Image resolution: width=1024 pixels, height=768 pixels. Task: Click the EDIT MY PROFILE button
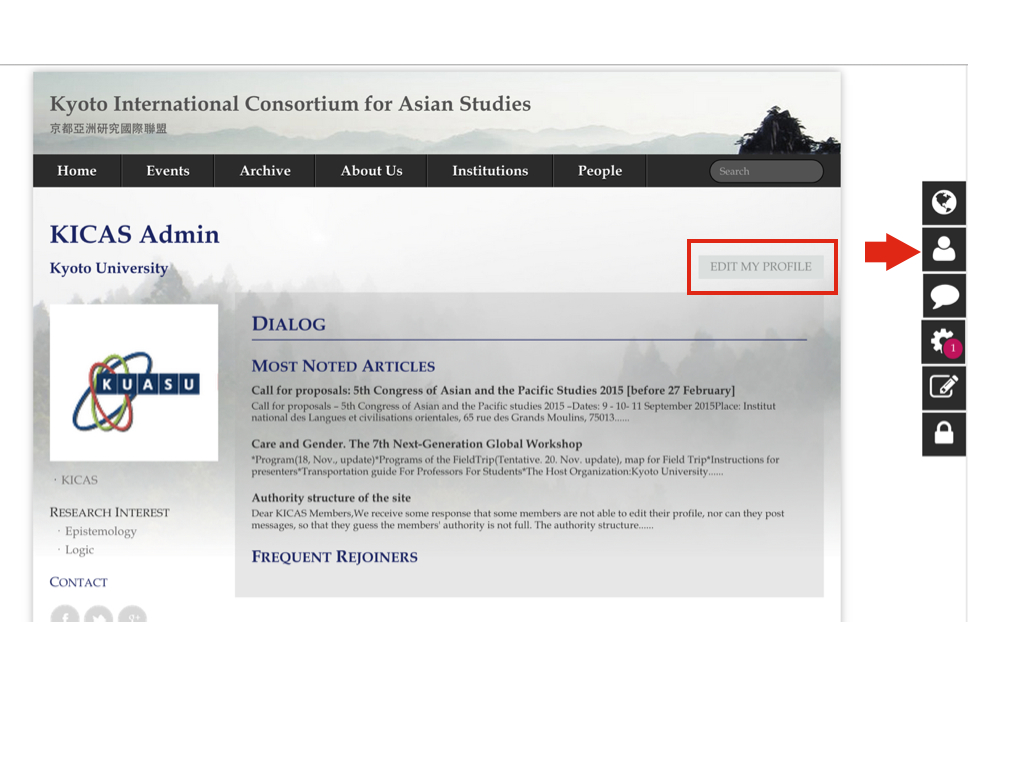(761, 266)
